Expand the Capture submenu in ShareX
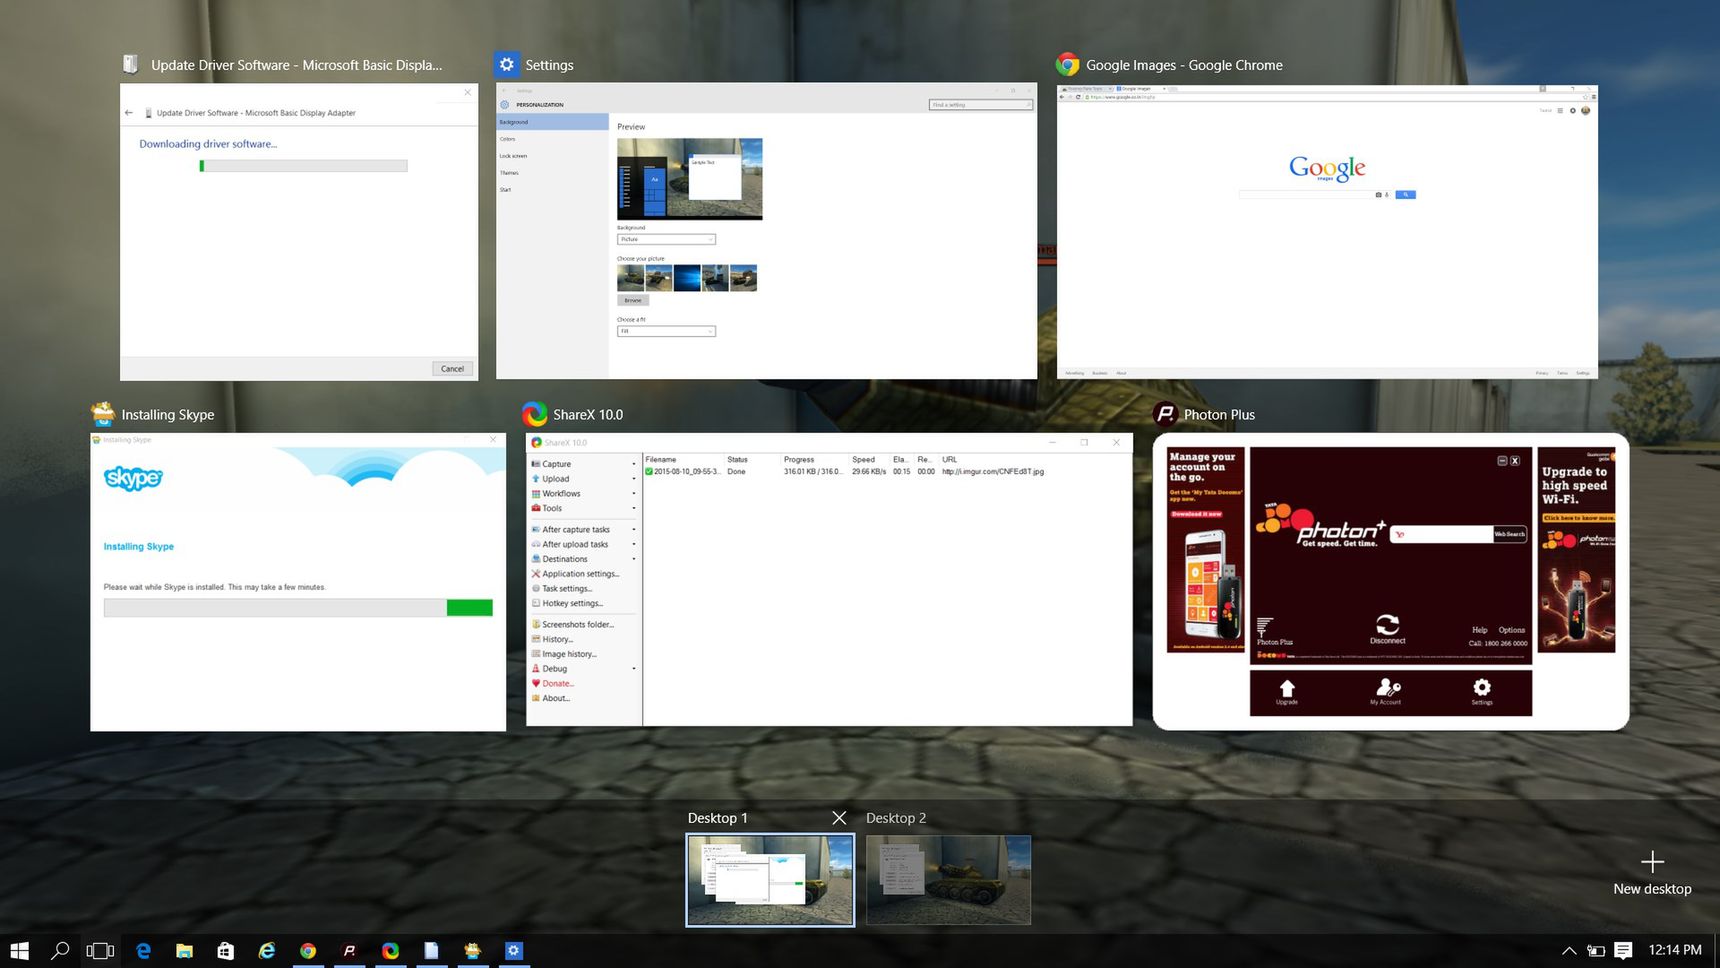 pyautogui.click(x=634, y=464)
